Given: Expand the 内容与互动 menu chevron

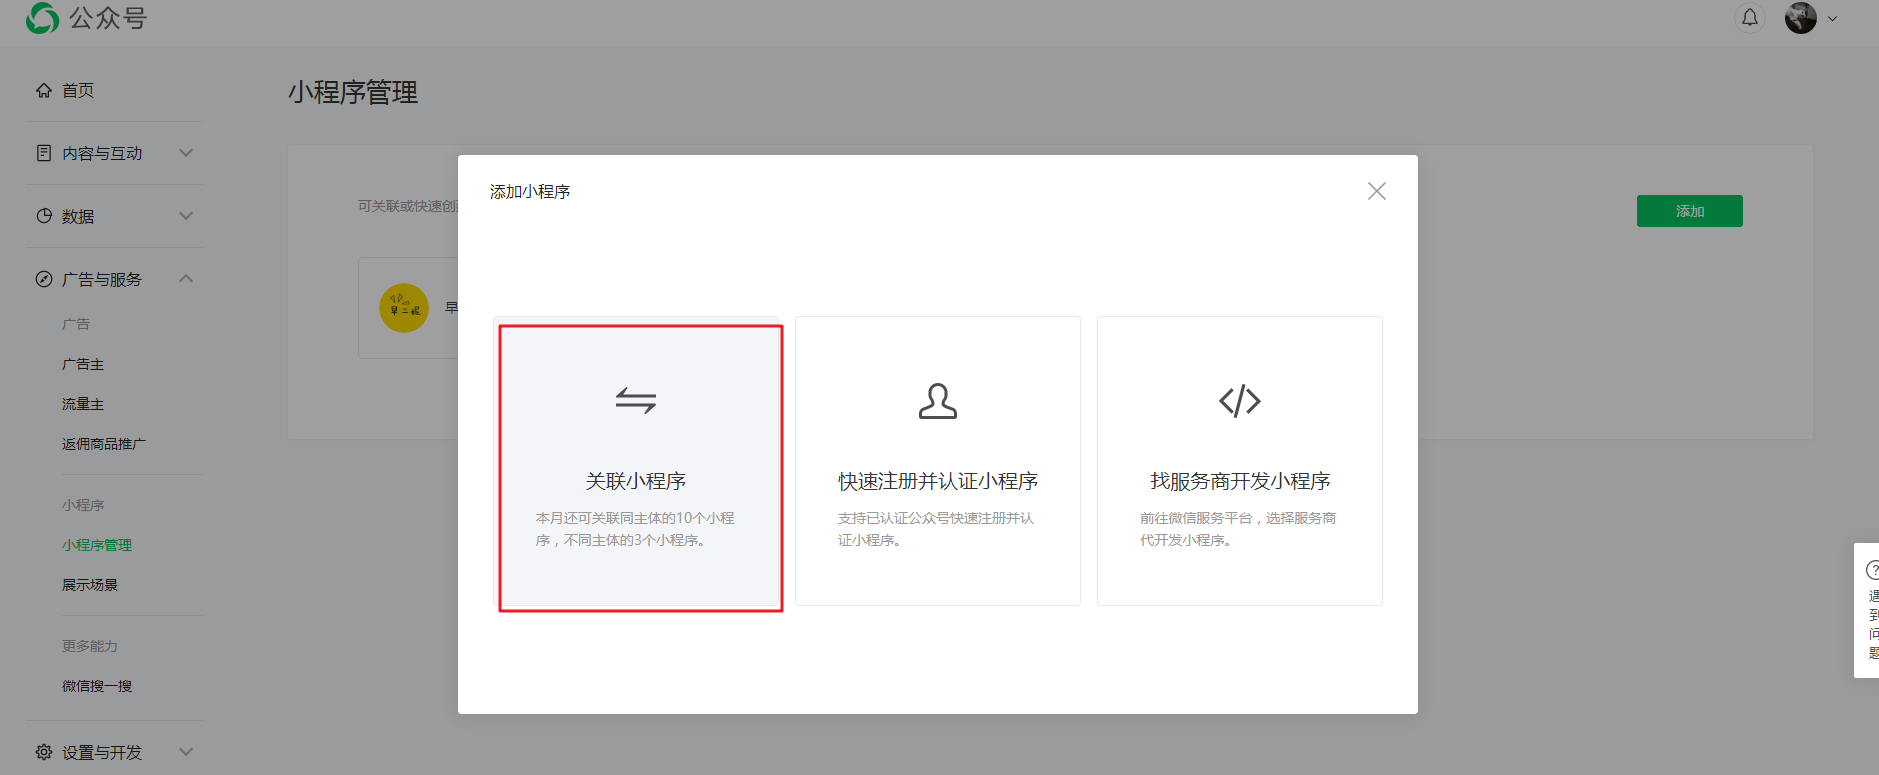Looking at the screenshot, I should (x=186, y=153).
